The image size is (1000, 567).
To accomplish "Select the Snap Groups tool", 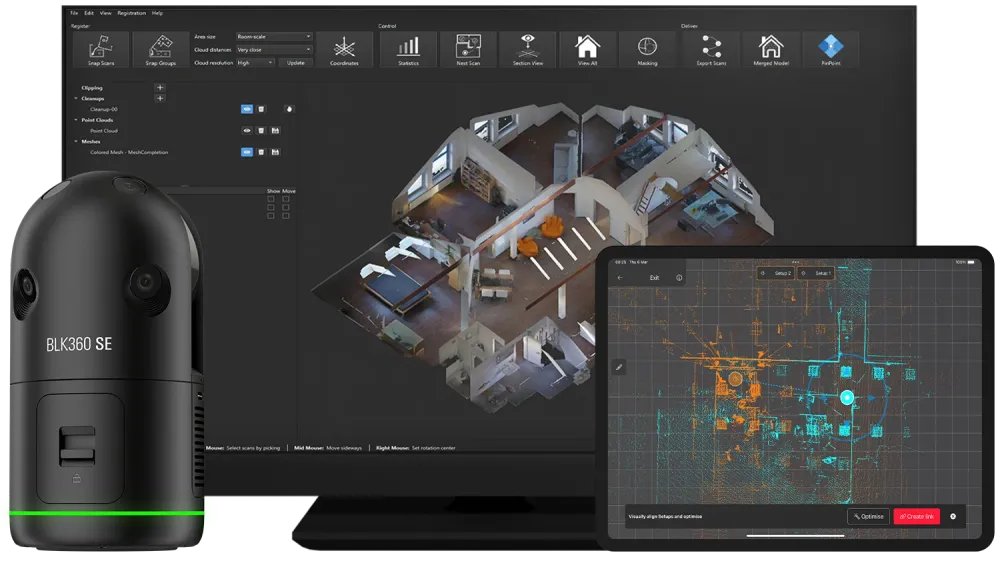I will tap(161, 50).
